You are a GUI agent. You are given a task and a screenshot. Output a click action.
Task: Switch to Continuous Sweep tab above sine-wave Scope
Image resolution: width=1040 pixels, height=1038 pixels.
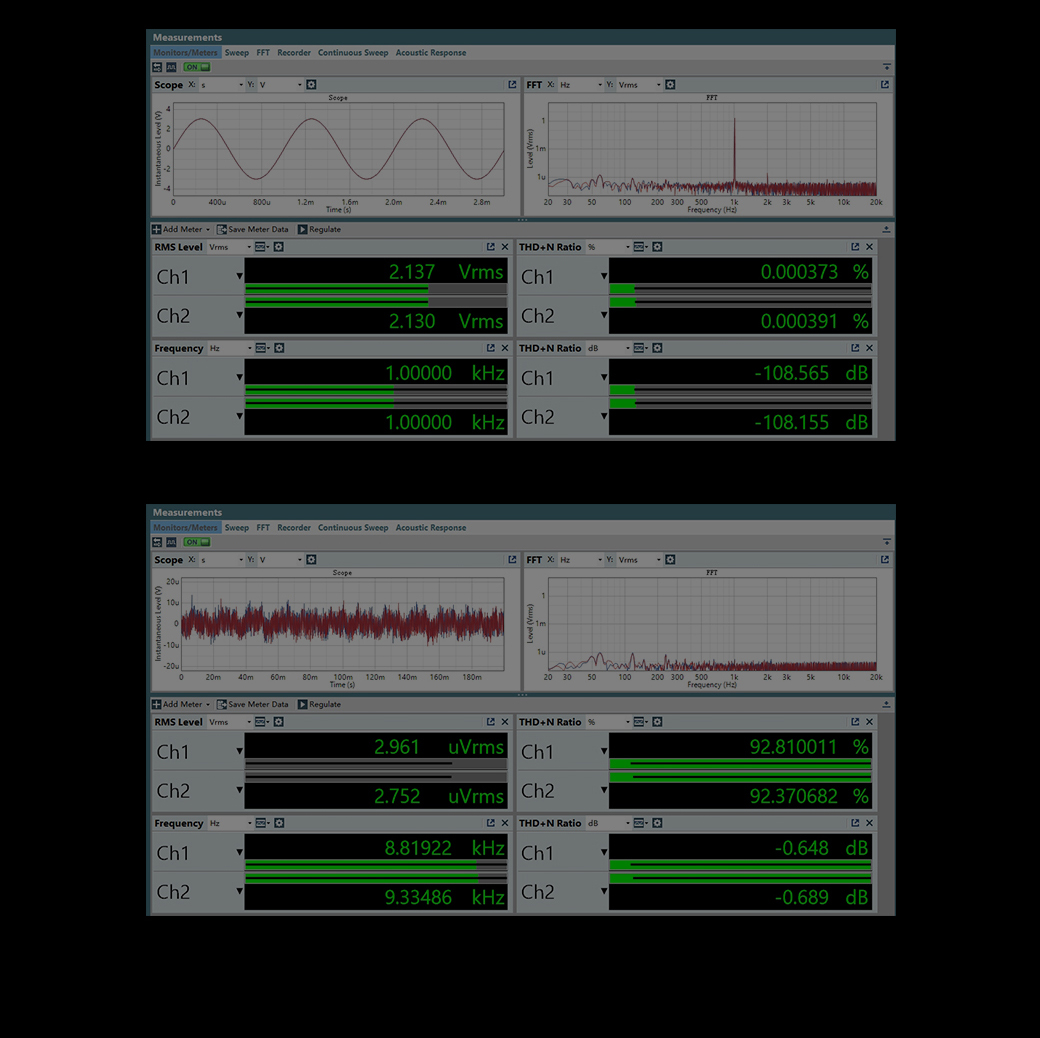(x=352, y=53)
